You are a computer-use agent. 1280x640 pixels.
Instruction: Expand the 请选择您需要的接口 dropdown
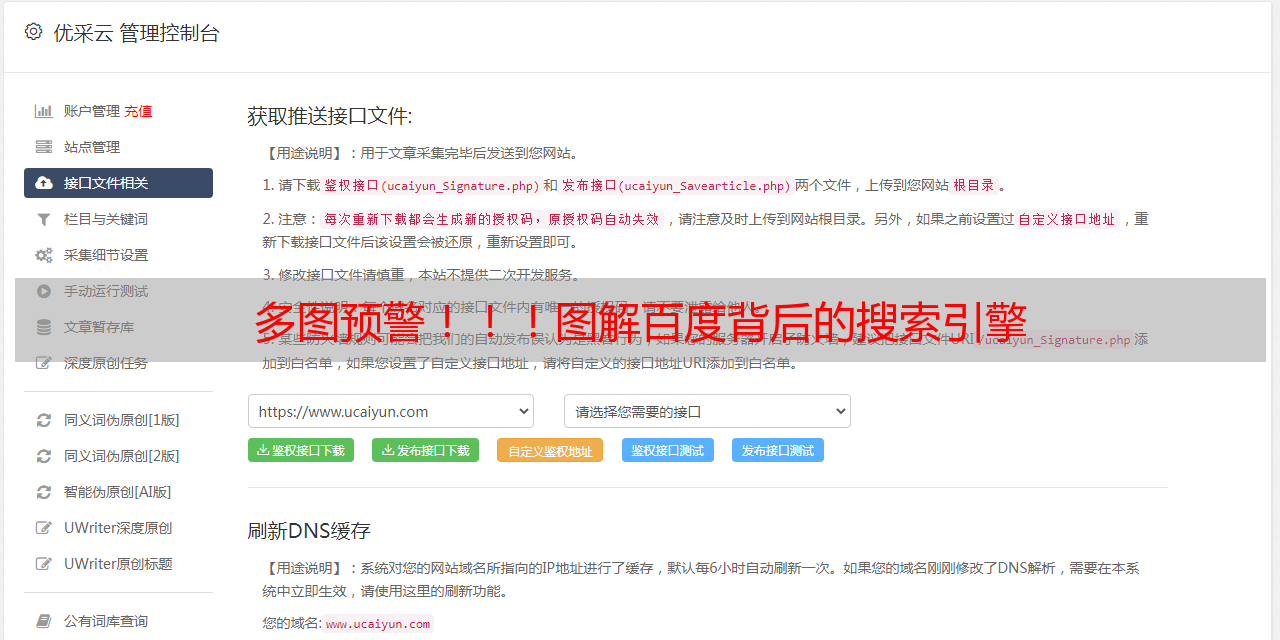pos(707,411)
